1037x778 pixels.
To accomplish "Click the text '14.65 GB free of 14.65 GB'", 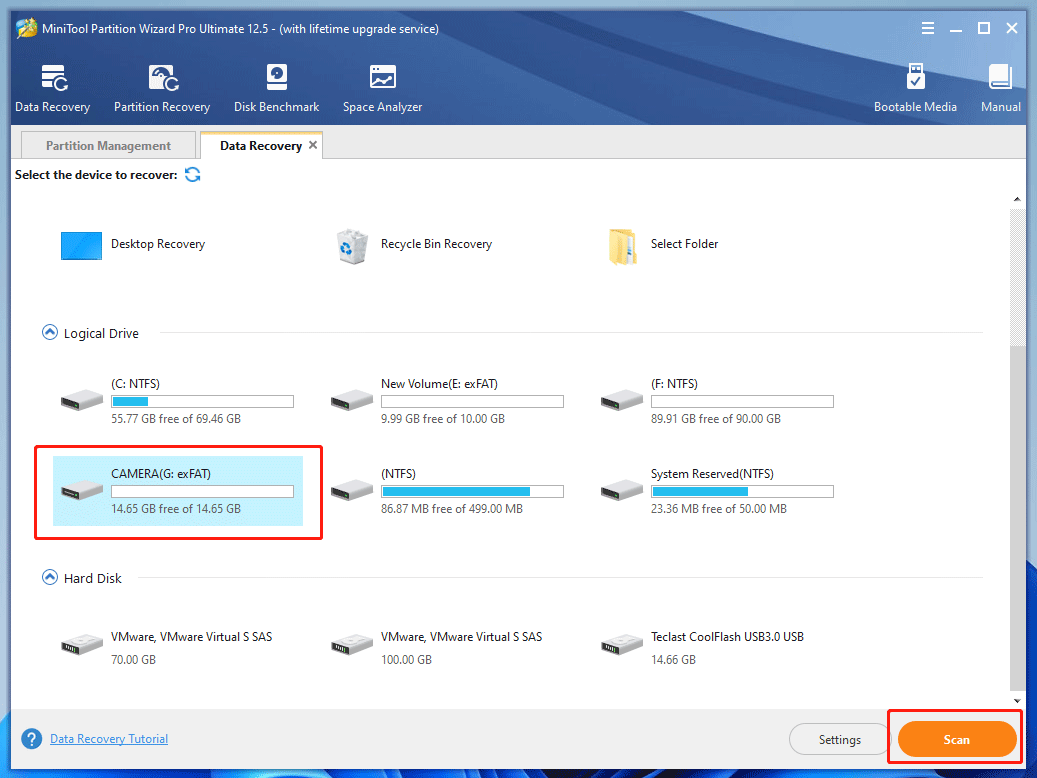I will [x=176, y=509].
